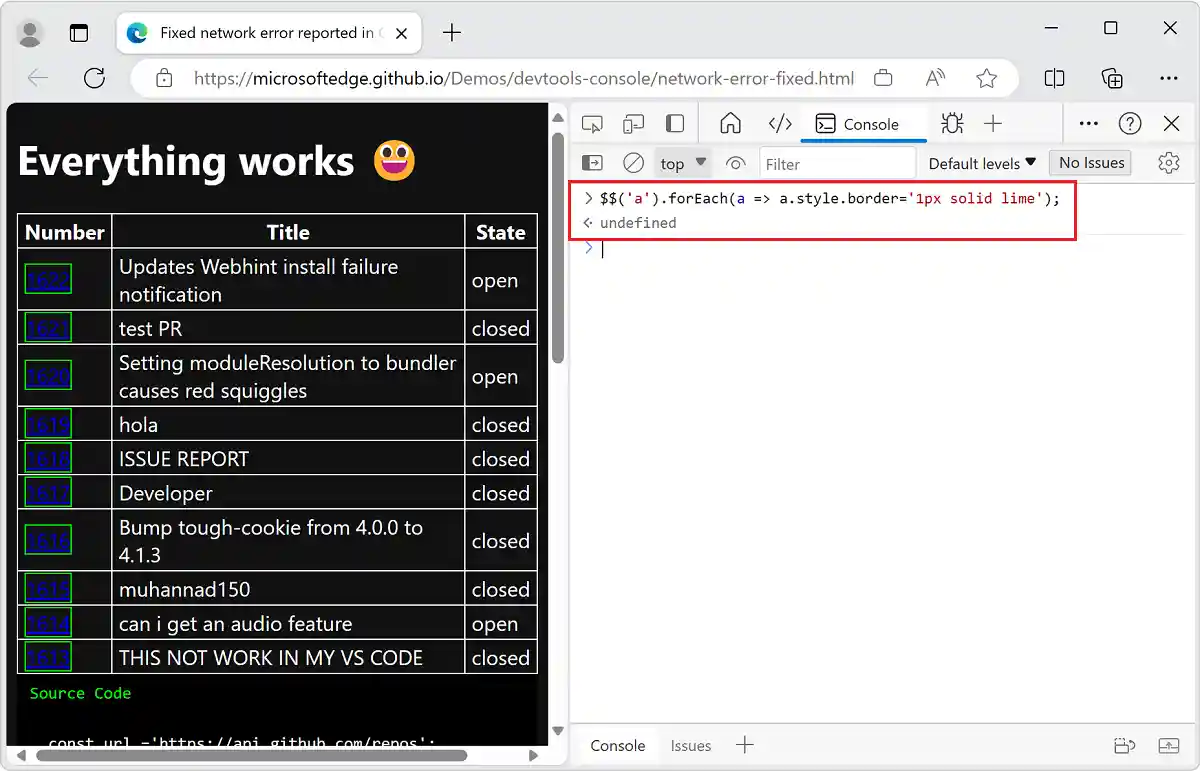Image resolution: width=1200 pixels, height=771 pixels.
Task: Click inside the console Filter field
Action: [838, 162]
